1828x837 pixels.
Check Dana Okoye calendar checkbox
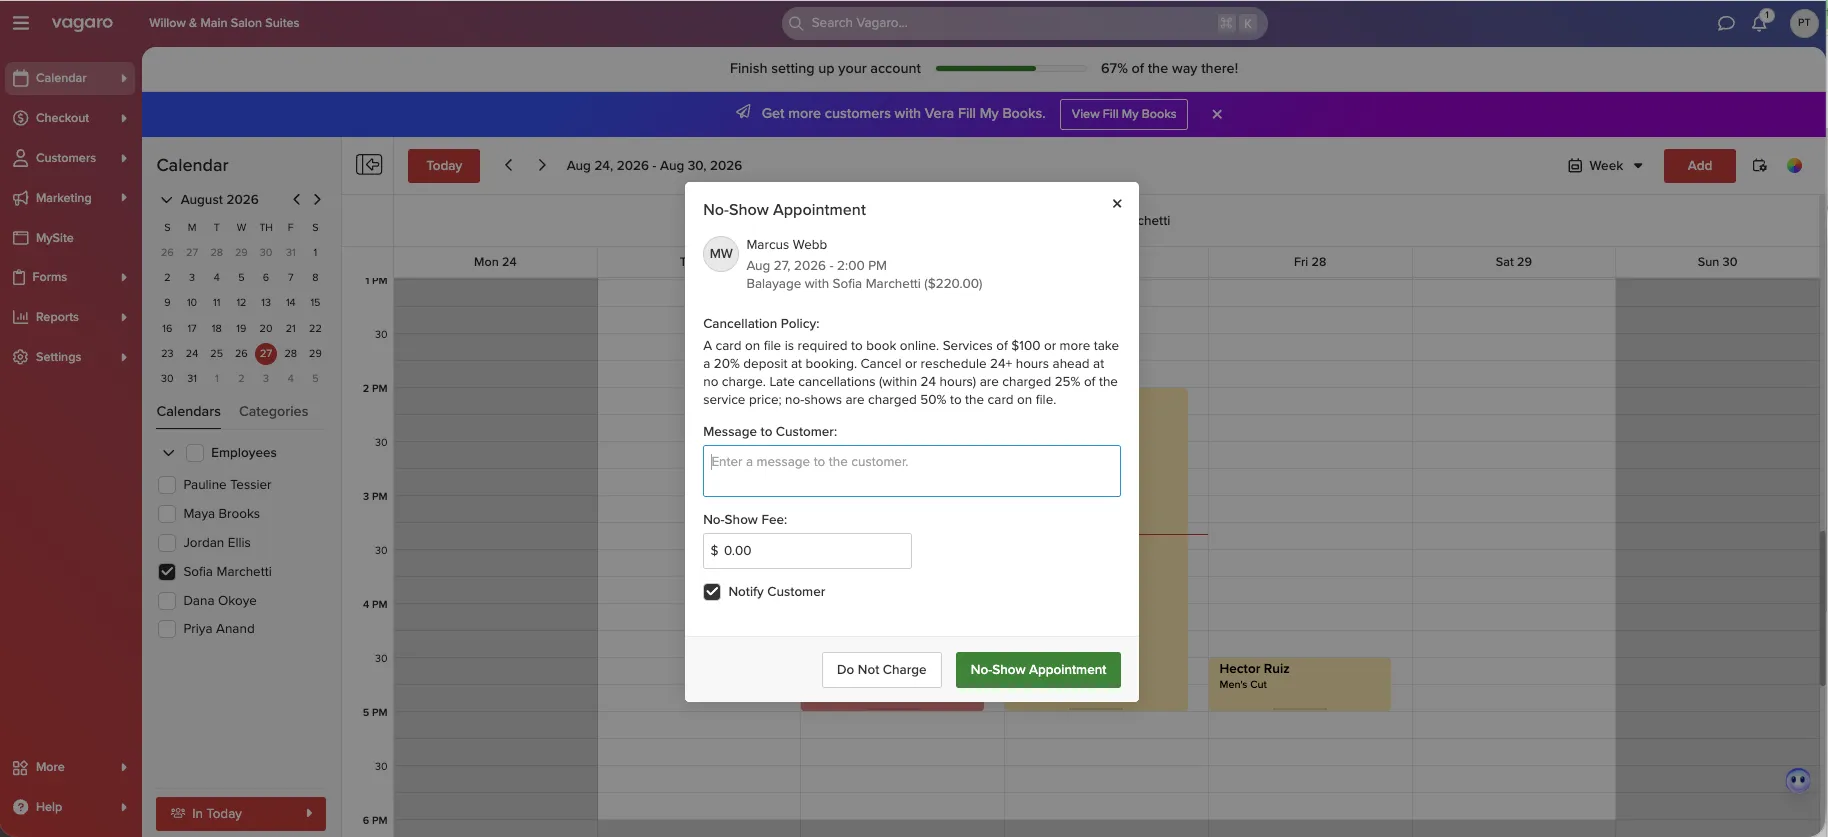point(167,601)
